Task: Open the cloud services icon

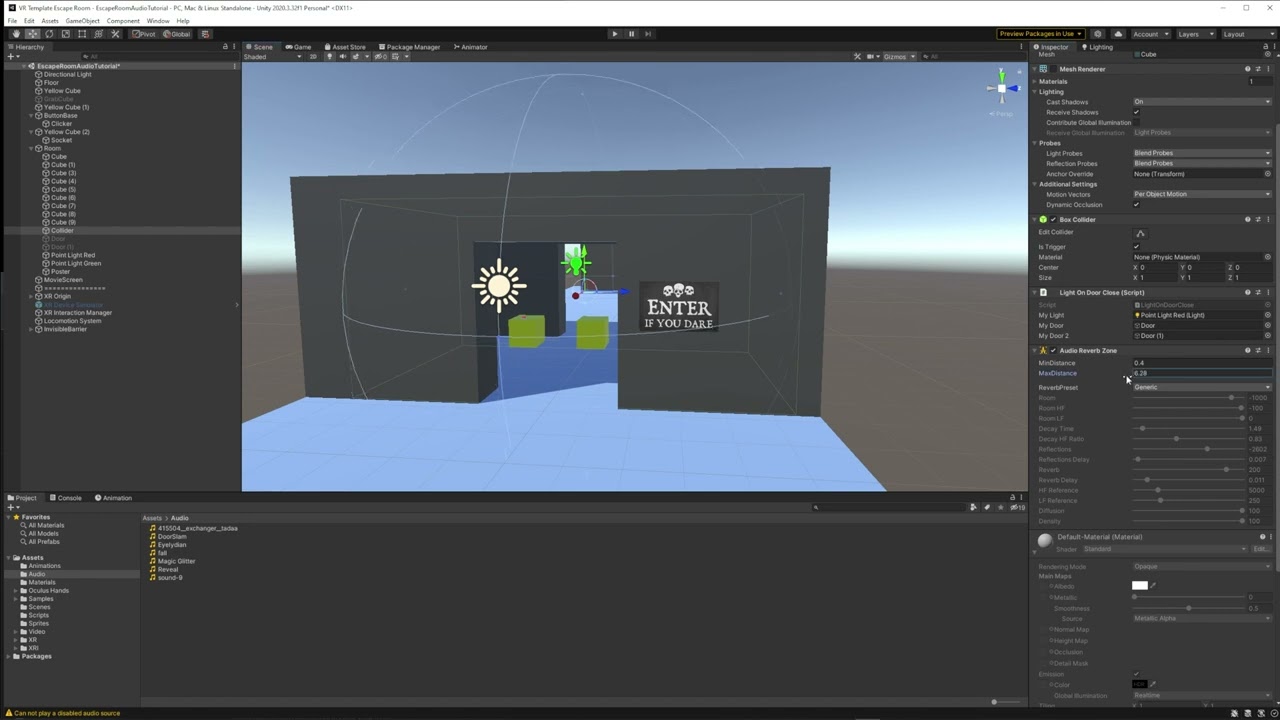Action: pyautogui.click(x=1118, y=34)
